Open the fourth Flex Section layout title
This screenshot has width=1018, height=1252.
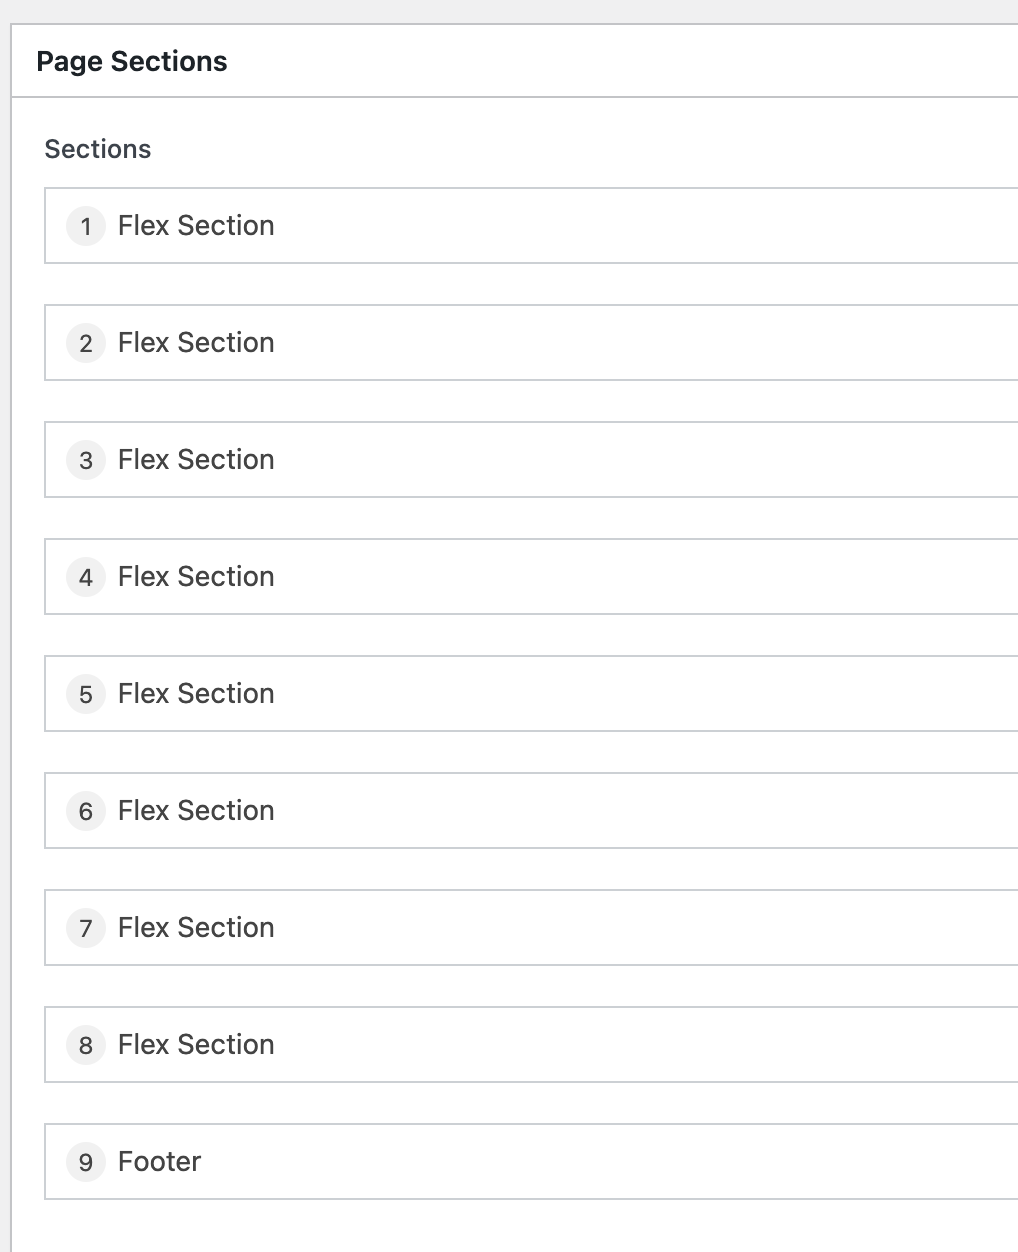196,577
